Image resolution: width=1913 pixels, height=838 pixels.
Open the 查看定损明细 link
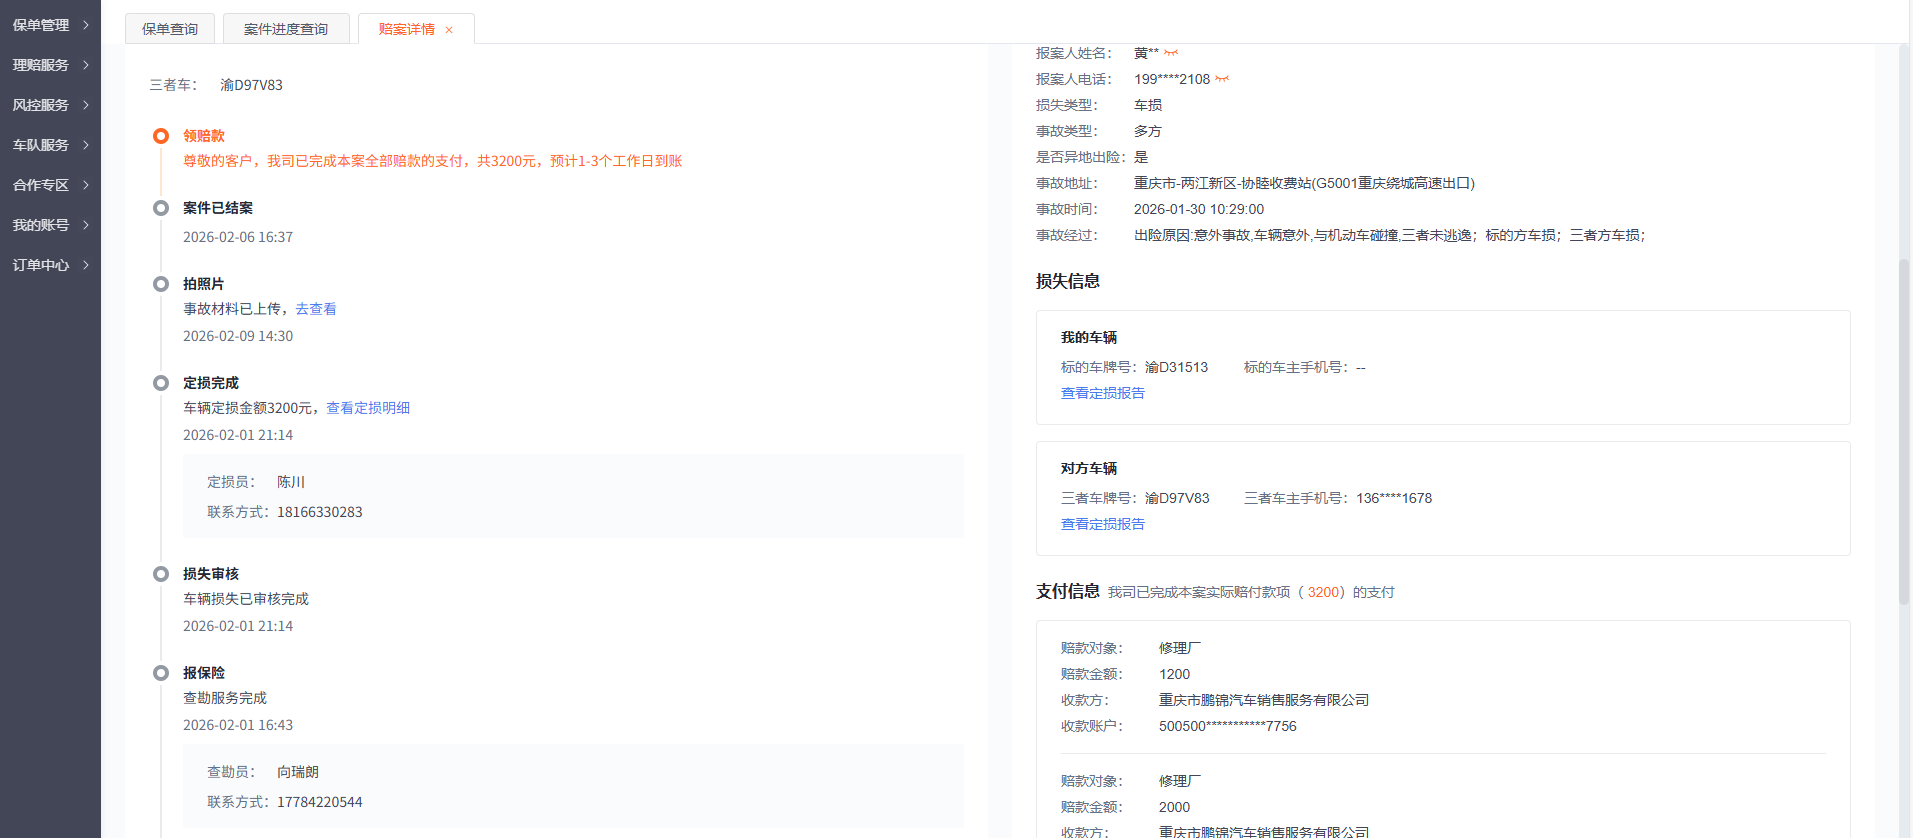(368, 408)
